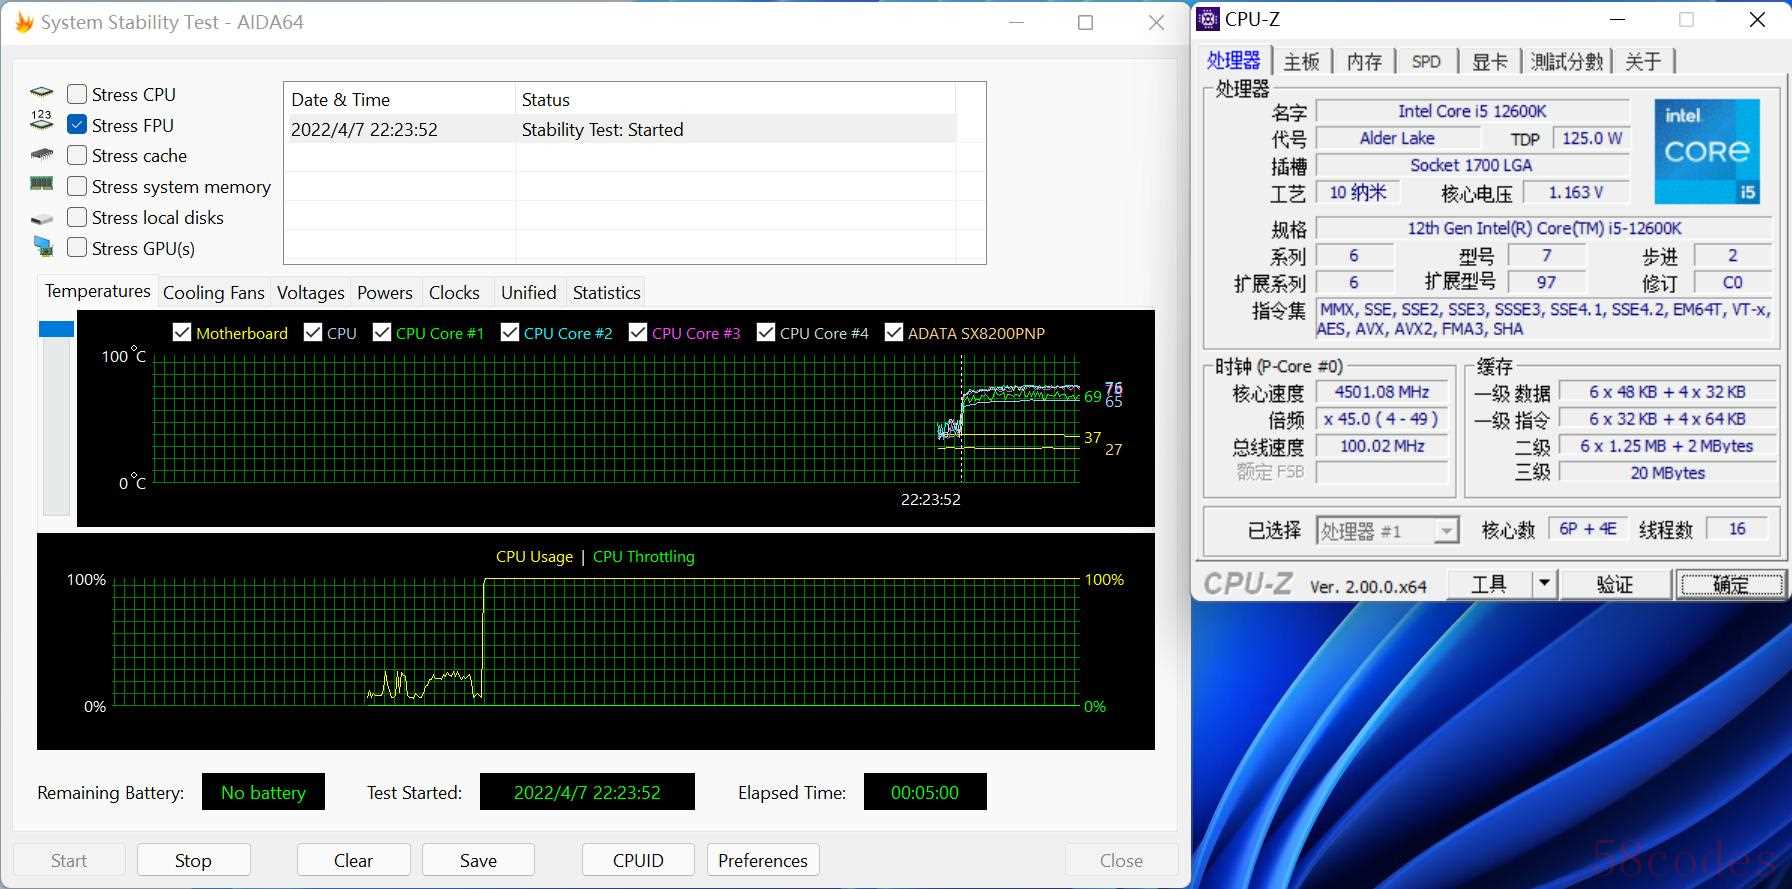Select the Temperatures tab

tap(98, 291)
